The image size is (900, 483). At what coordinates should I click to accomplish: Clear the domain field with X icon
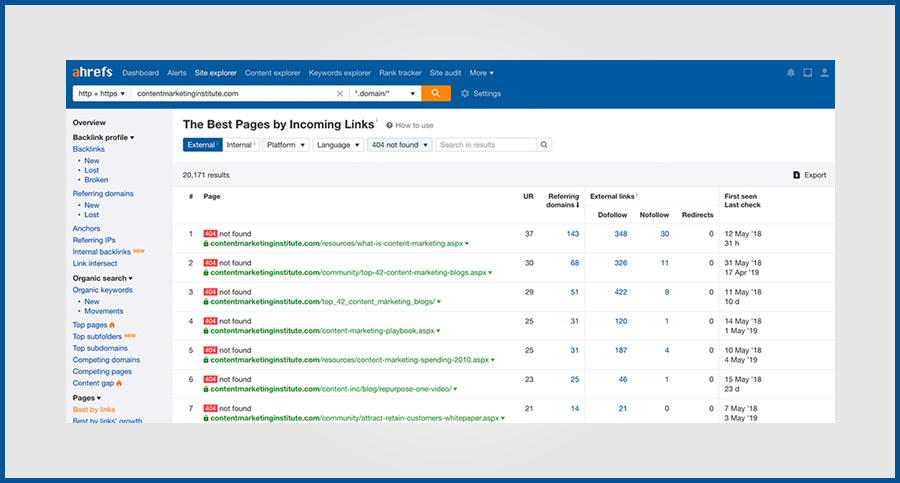(x=340, y=94)
